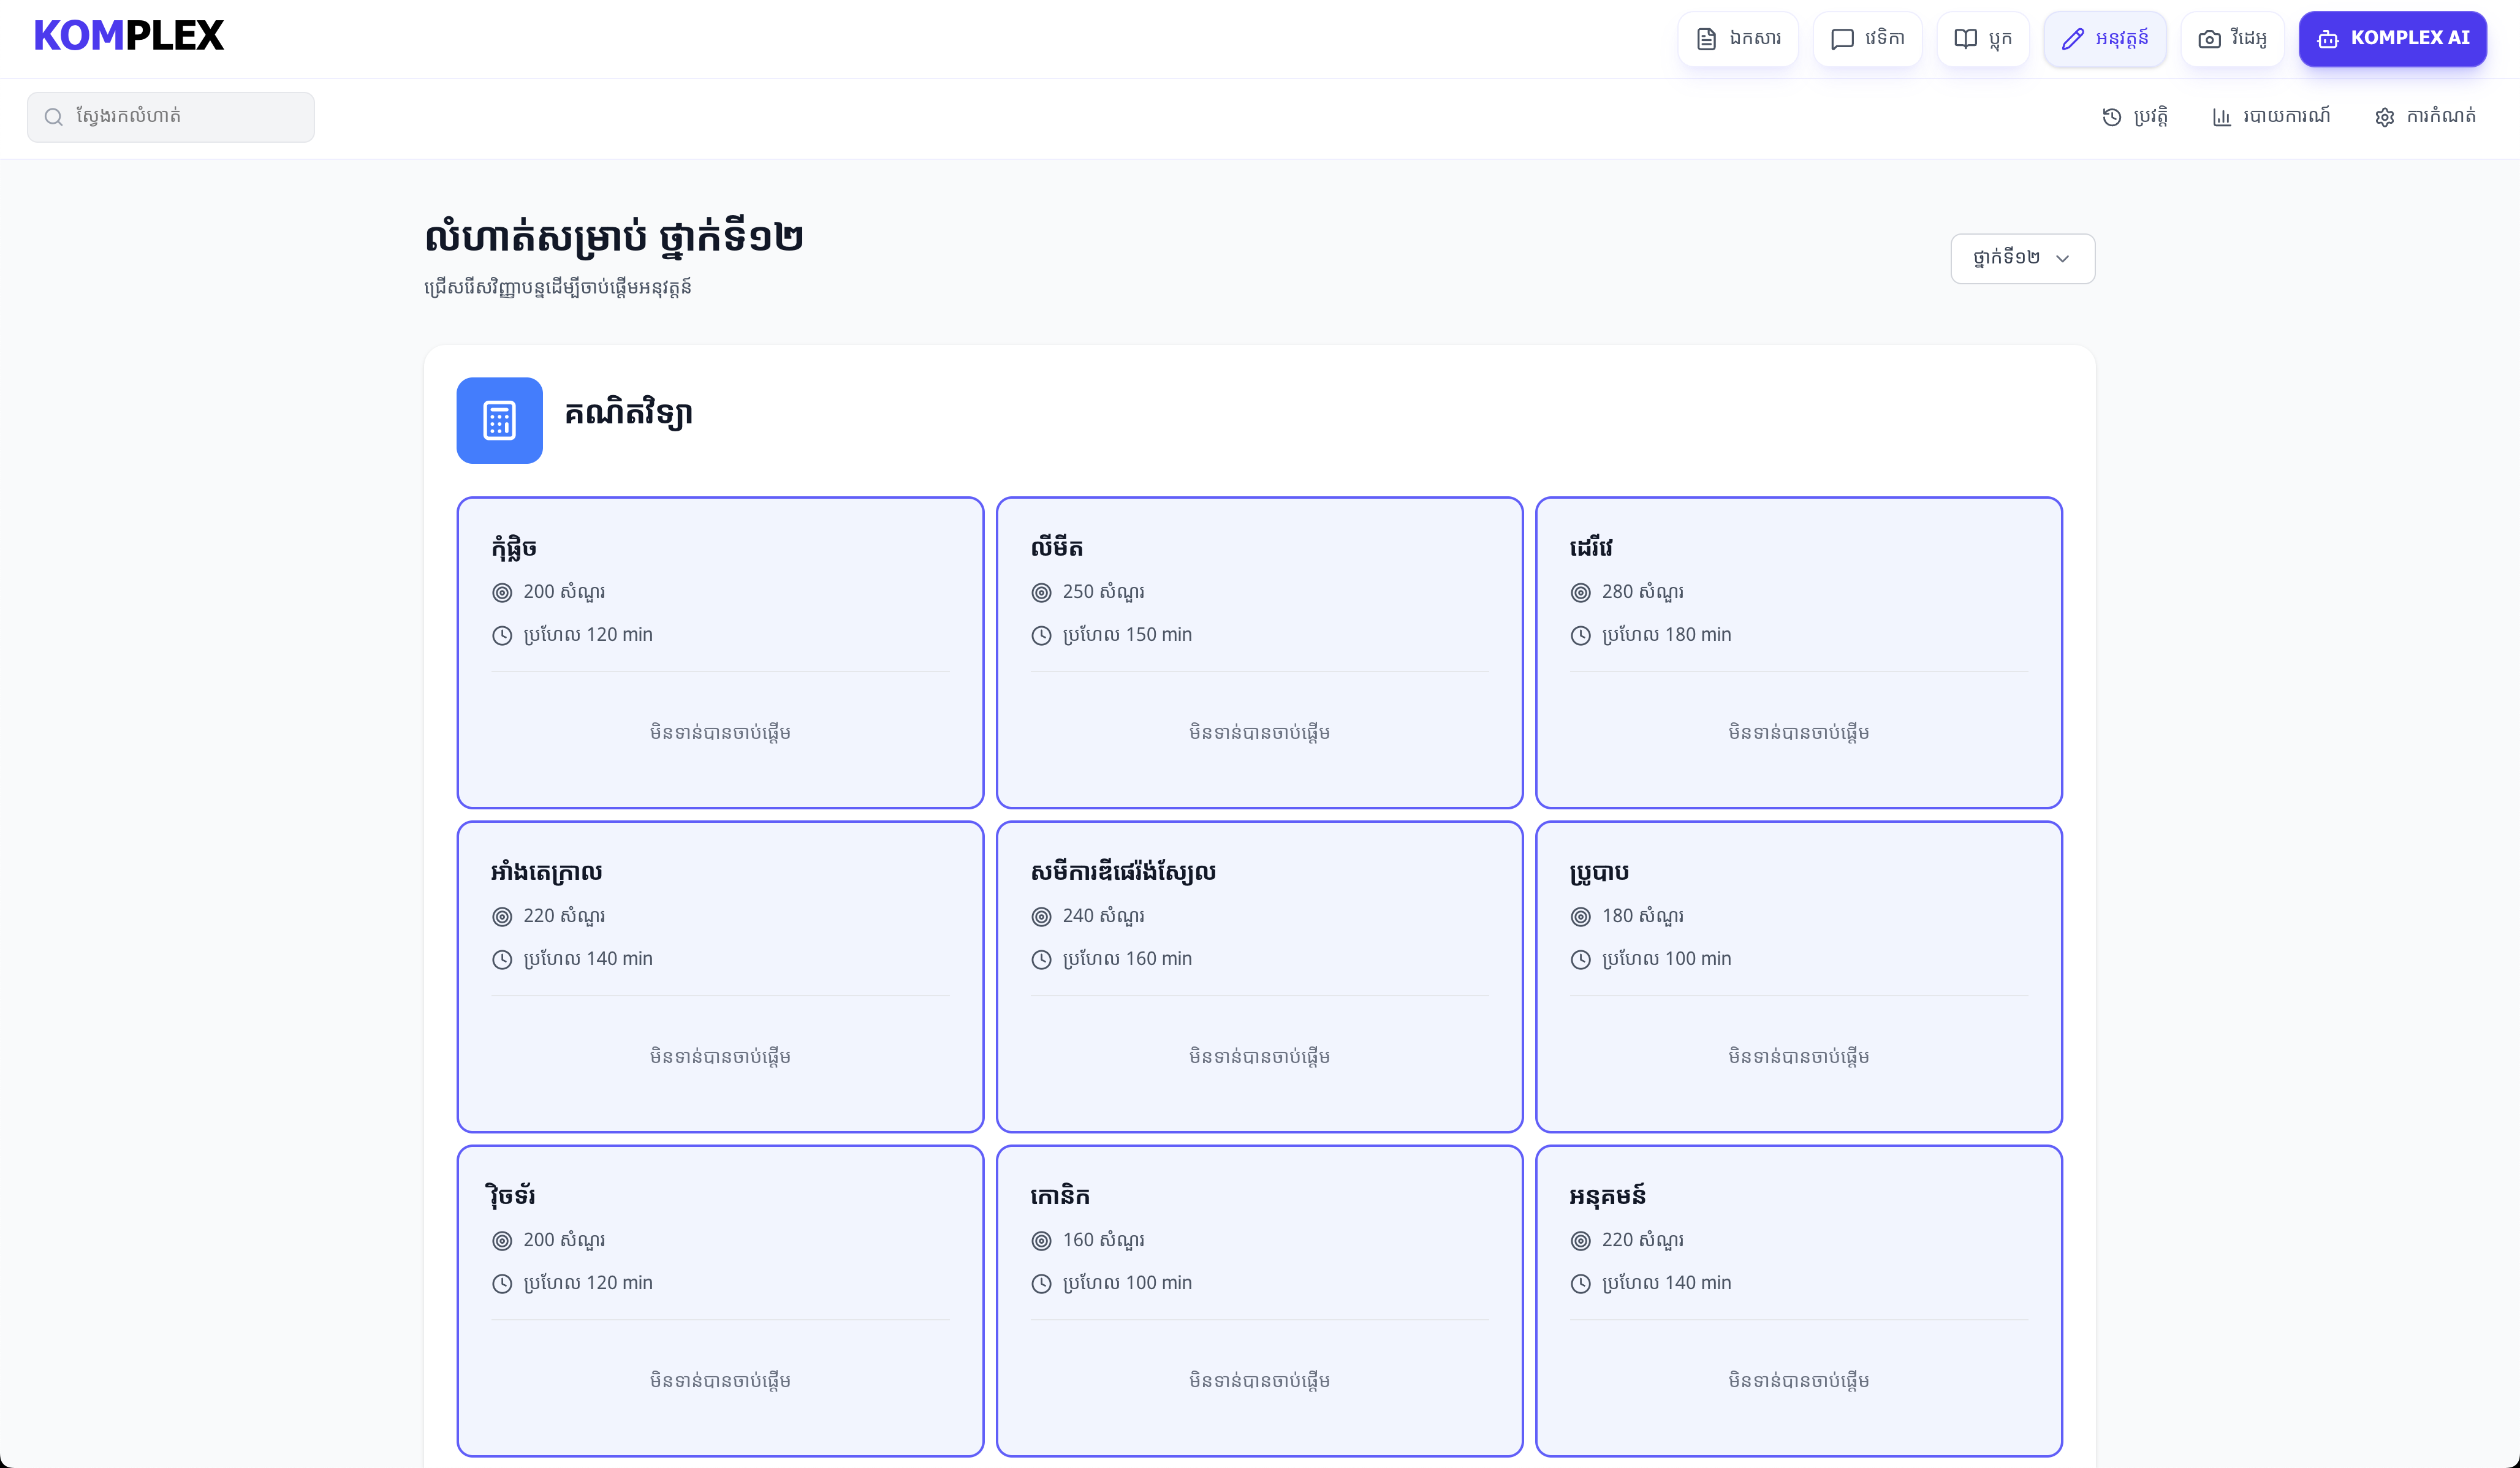The image size is (2520, 1468).
Task: Open the លីមីត exercise card
Action: coord(1259,652)
